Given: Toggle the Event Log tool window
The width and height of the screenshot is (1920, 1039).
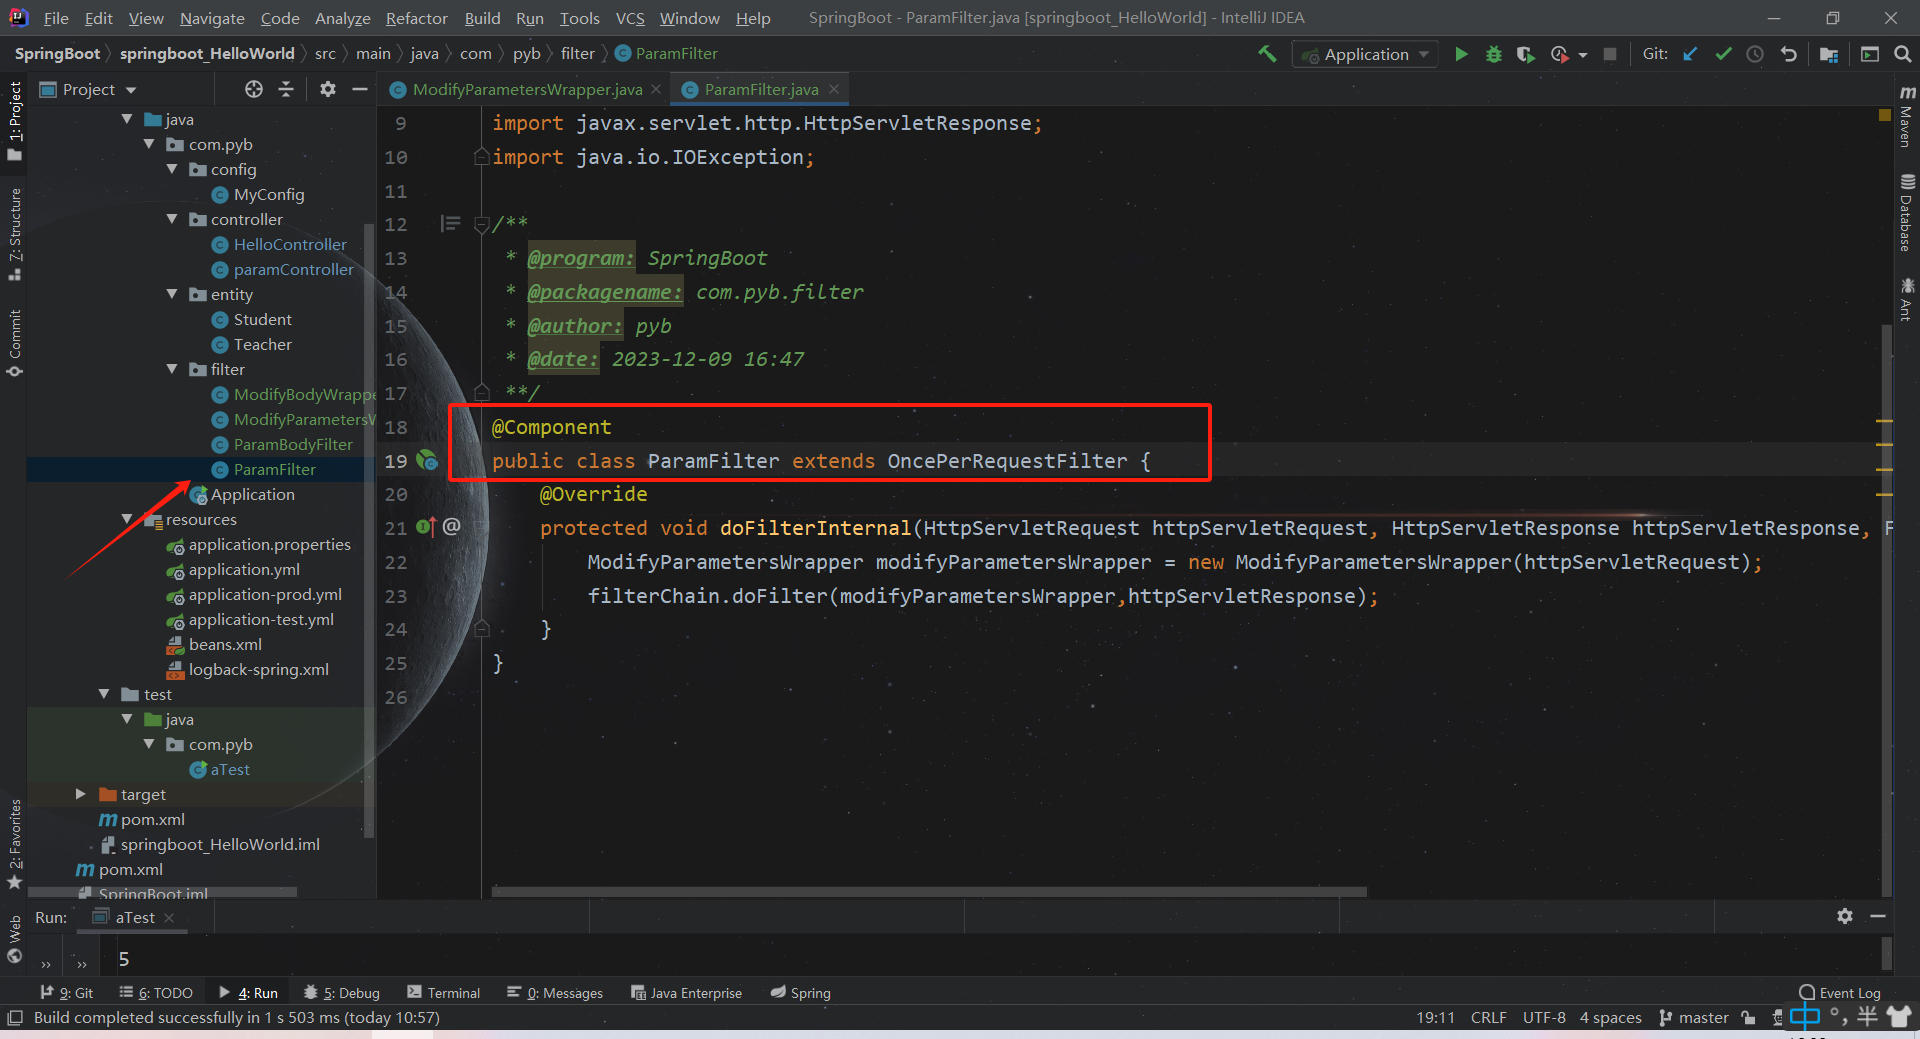Looking at the screenshot, I should pos(1840,993).
